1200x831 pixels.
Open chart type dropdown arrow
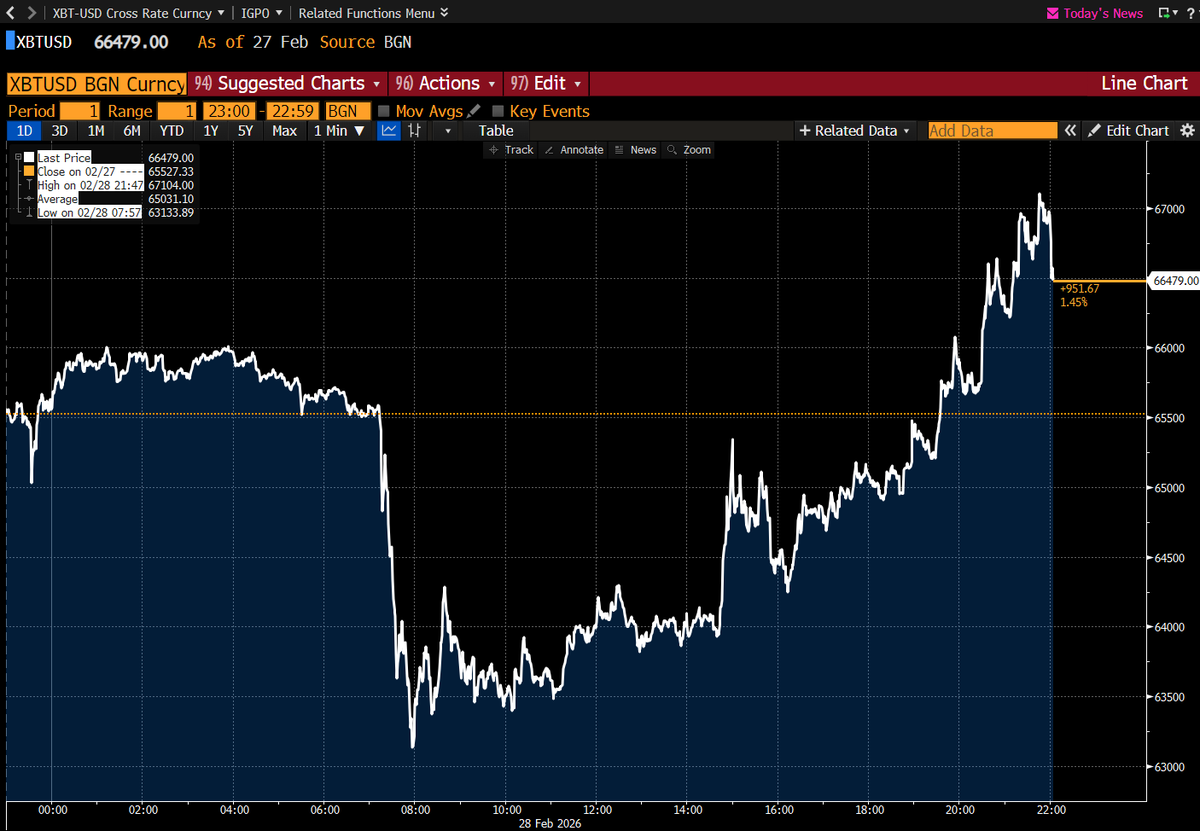pos(447,131)
